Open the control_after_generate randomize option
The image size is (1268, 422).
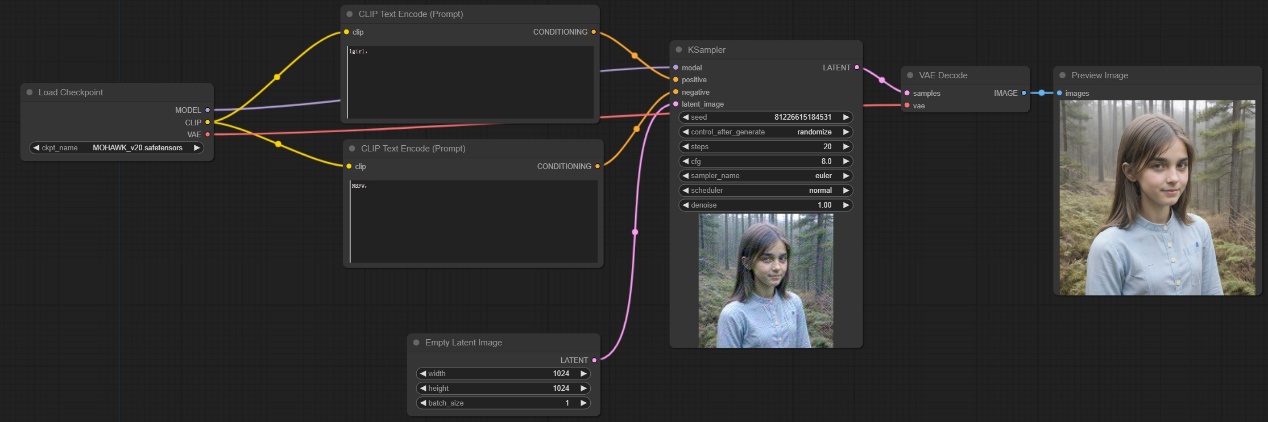tap(765, 131)
